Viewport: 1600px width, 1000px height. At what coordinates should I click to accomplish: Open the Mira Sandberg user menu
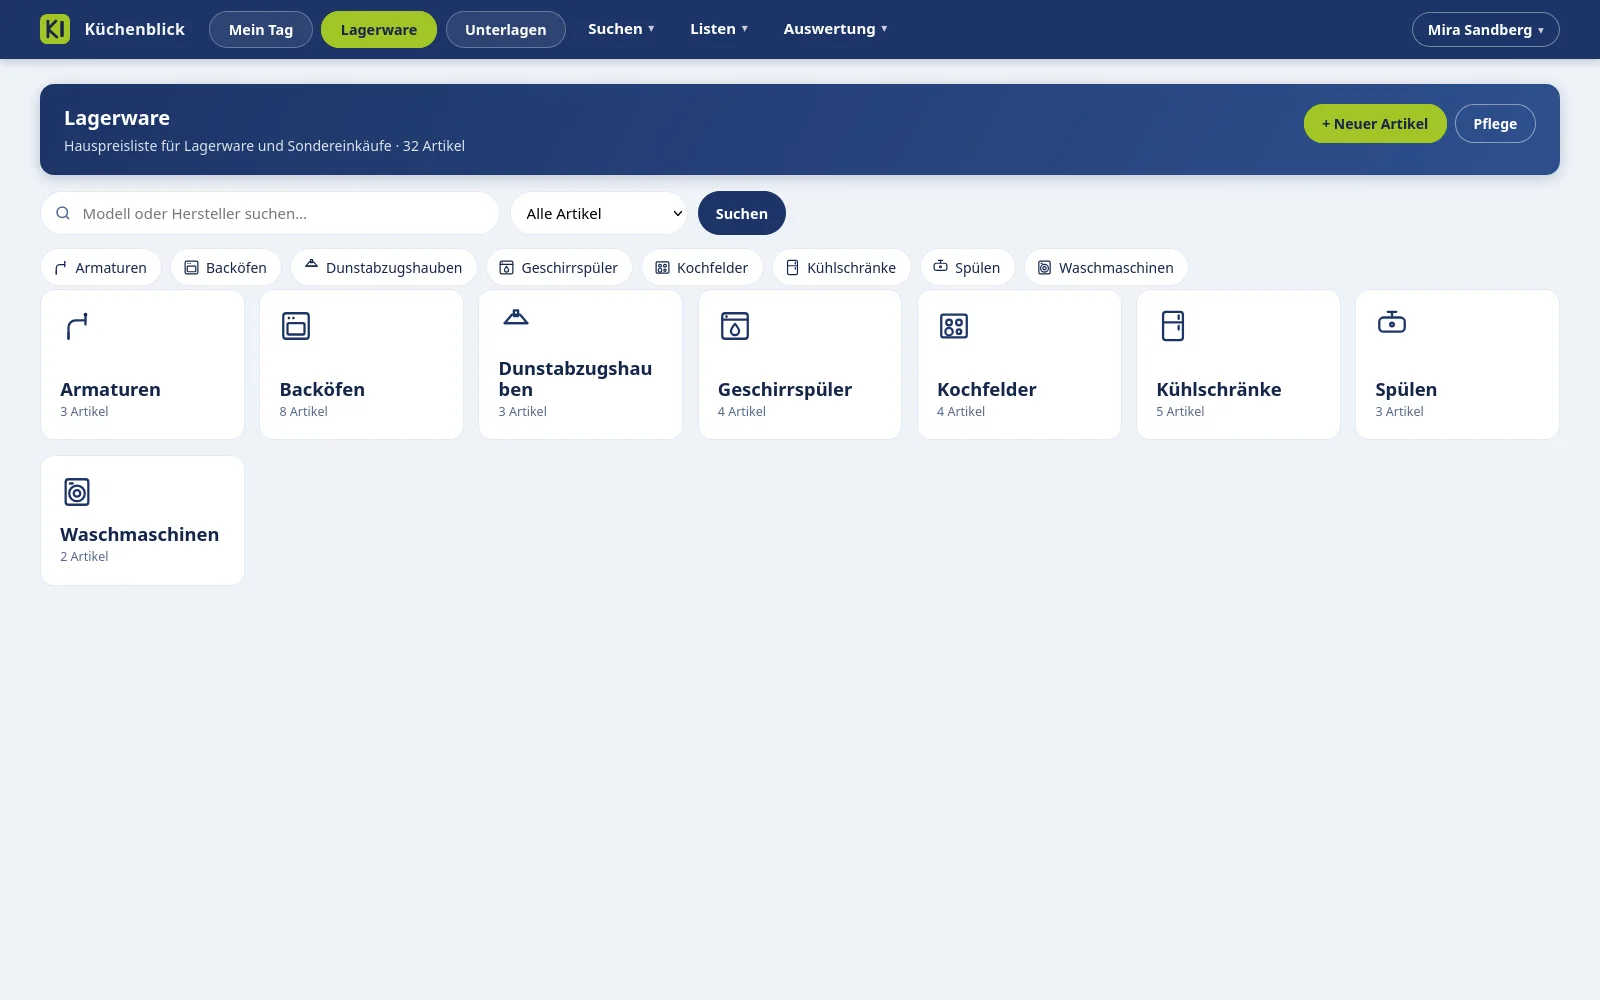click(1485, 30)
